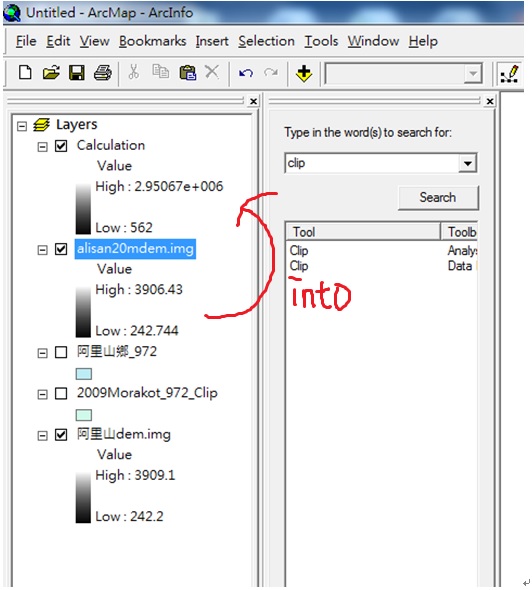This screenshot has height=590, width=532.
Task: Close the tool search panel
Action: click(489, 101)
